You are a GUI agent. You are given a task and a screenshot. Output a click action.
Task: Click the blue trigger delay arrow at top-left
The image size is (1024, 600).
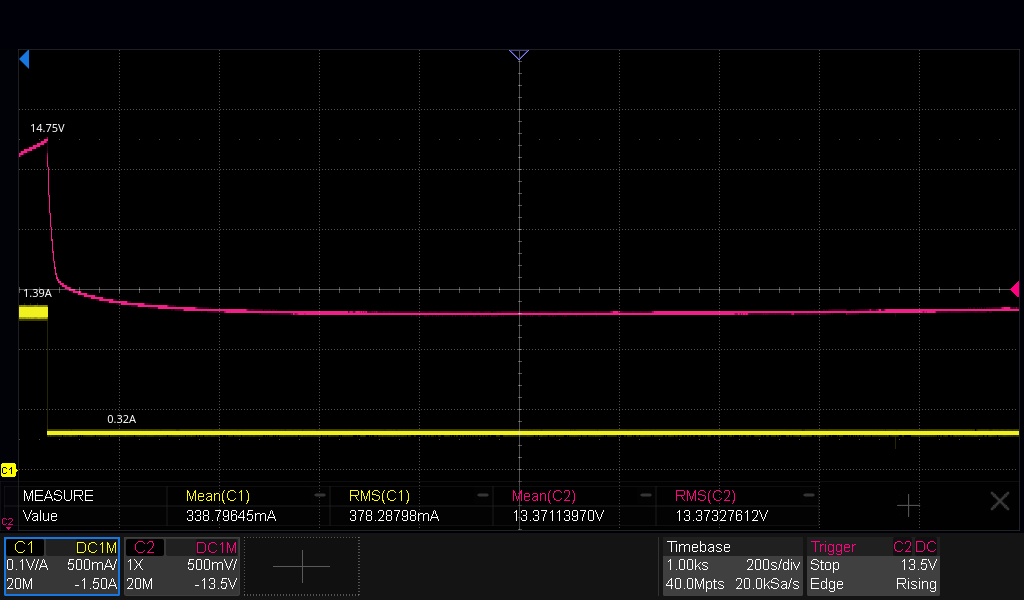(24, 59)
